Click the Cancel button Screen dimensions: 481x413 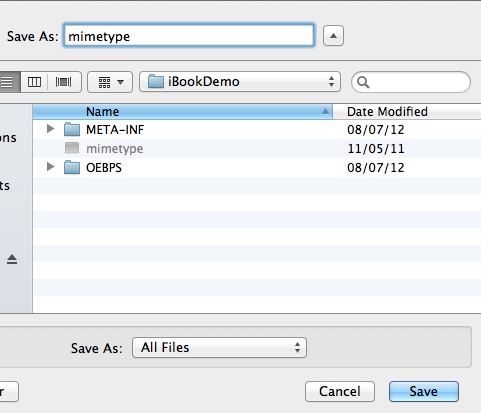coord(340,391)
